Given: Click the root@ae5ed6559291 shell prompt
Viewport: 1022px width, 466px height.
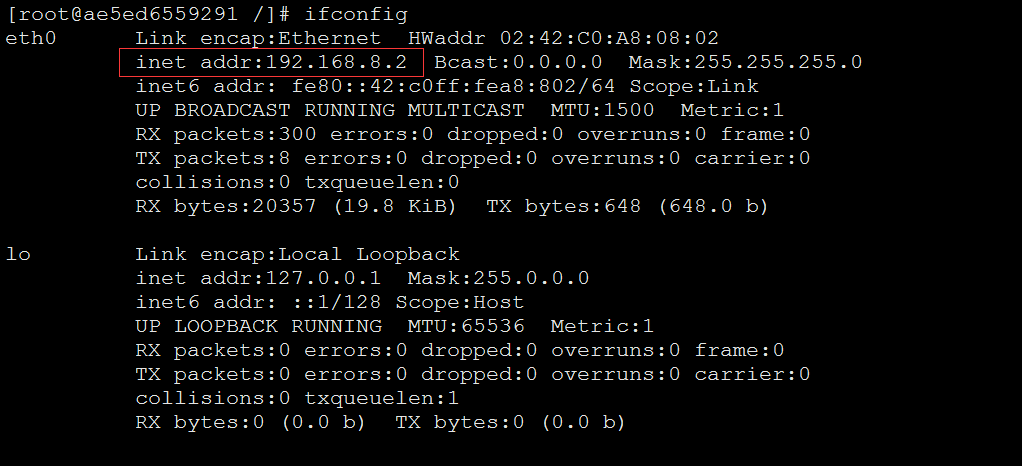Looking at the screenshot, I should click(147, 14).
